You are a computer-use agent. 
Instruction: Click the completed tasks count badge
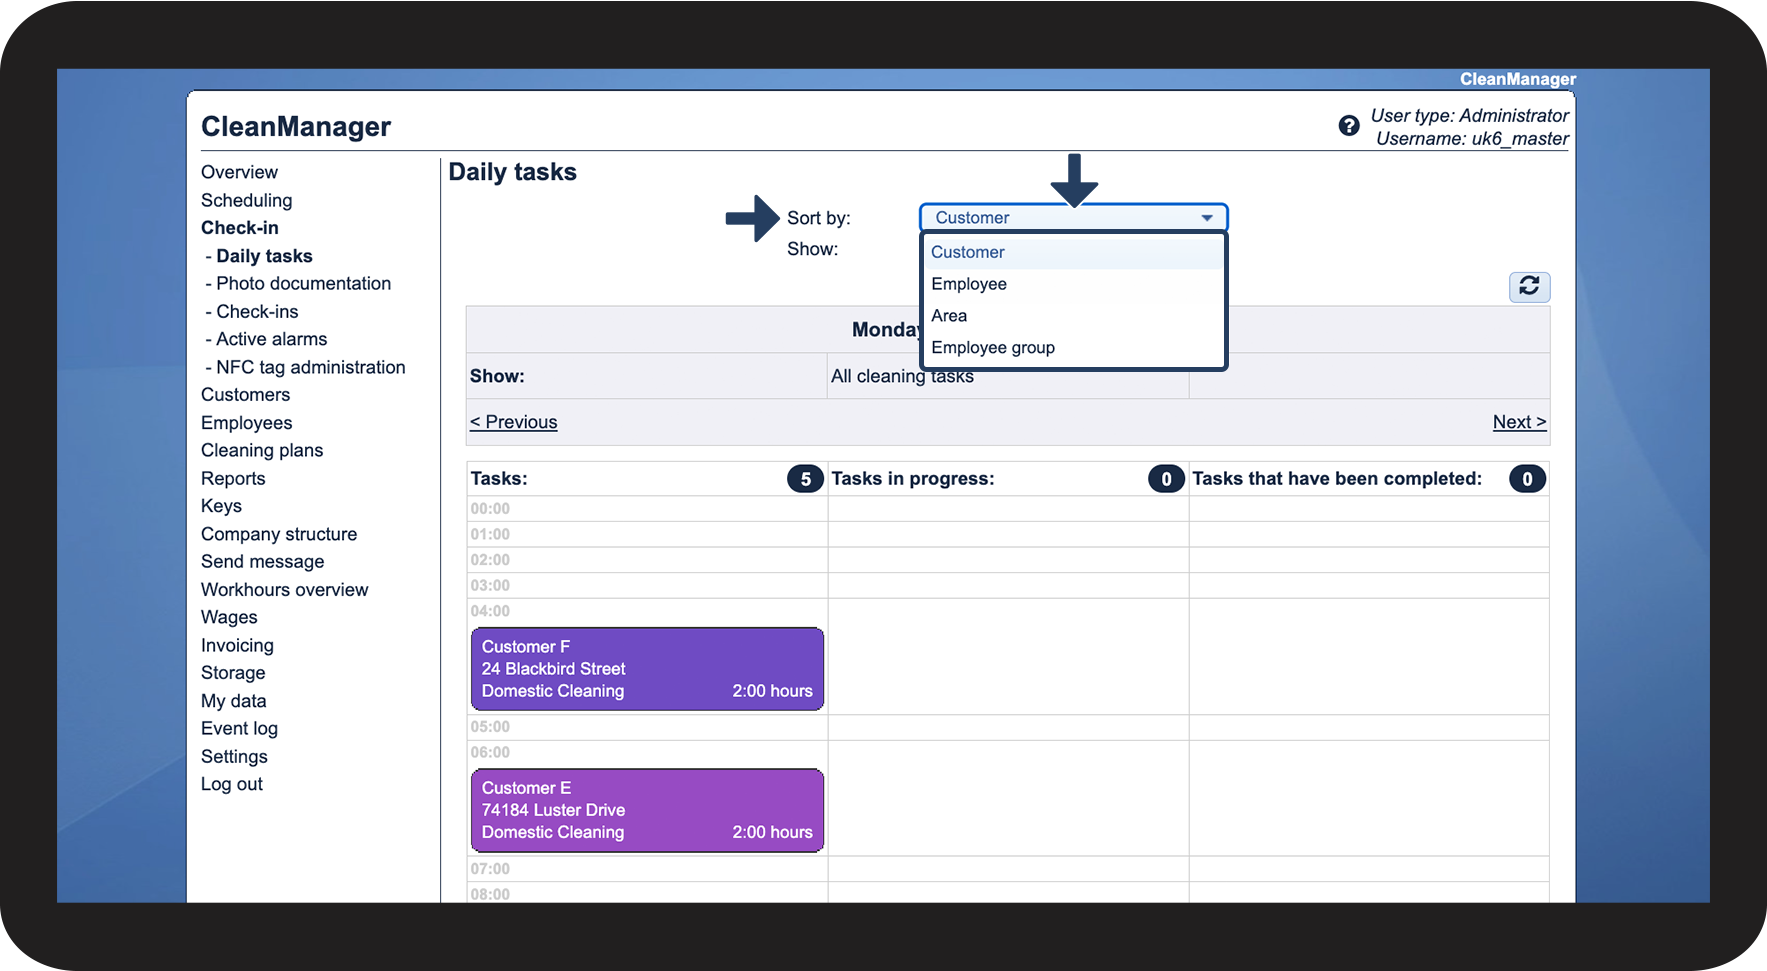tap(1527, 479)
